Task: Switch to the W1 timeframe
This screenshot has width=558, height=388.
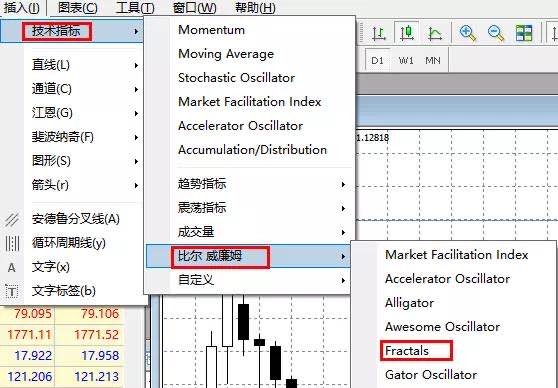Action: click(406, 61)
